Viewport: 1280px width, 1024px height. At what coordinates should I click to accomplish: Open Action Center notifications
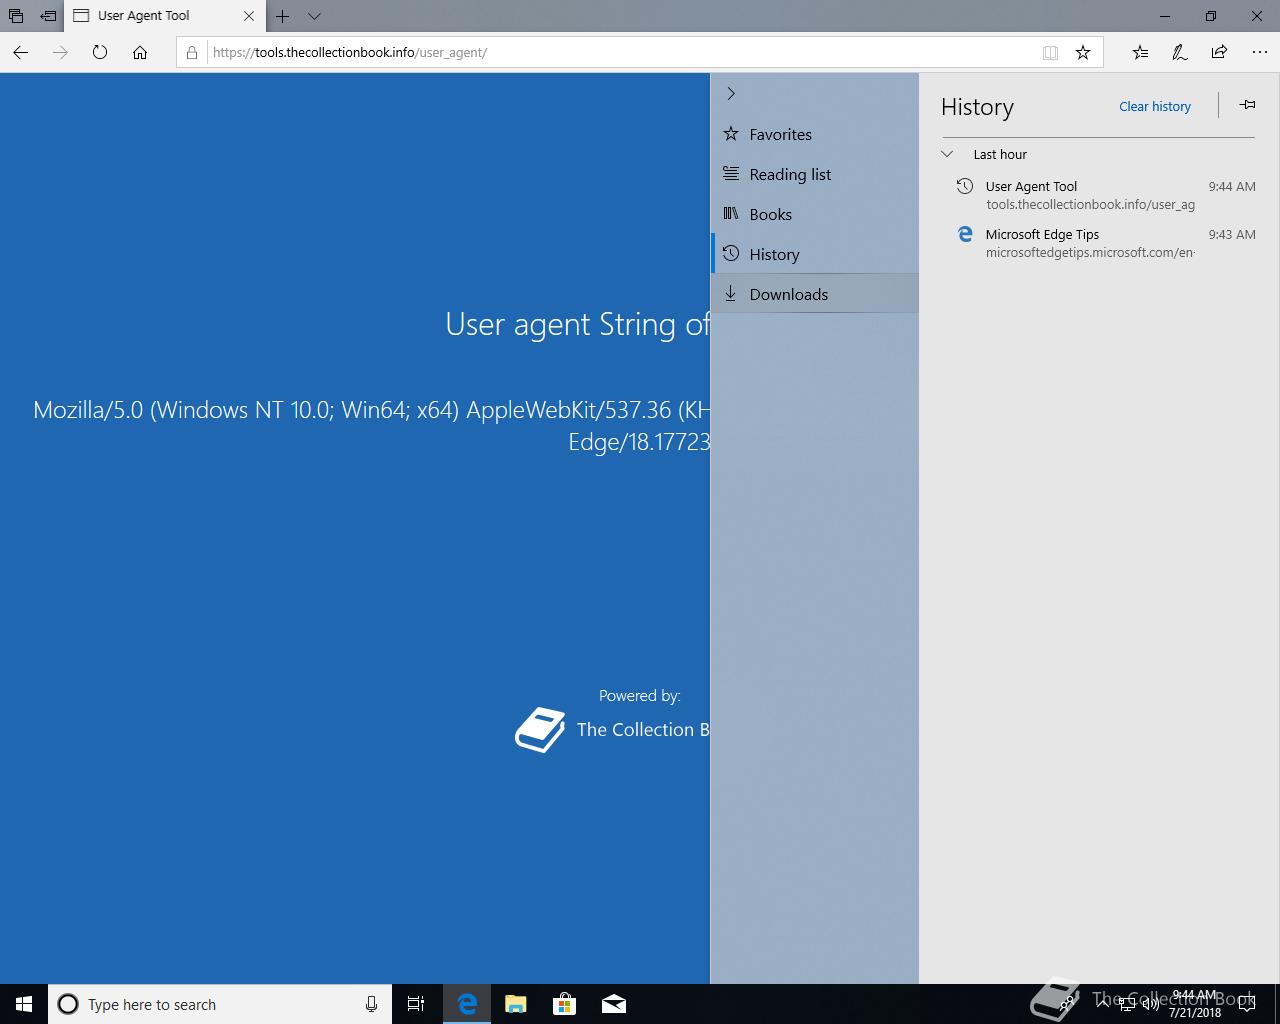pyautogui.click(x=1247, y=1004)
